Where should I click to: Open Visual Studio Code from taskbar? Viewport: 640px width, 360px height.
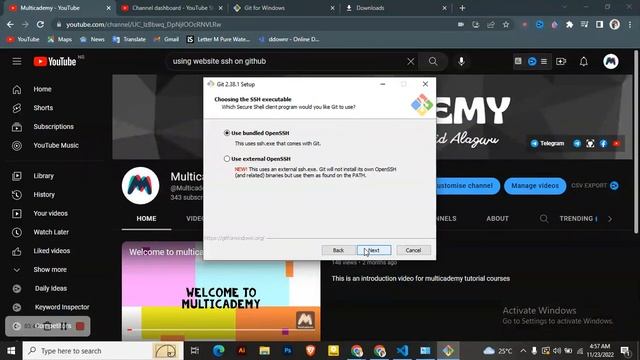[x=402, y=351]
